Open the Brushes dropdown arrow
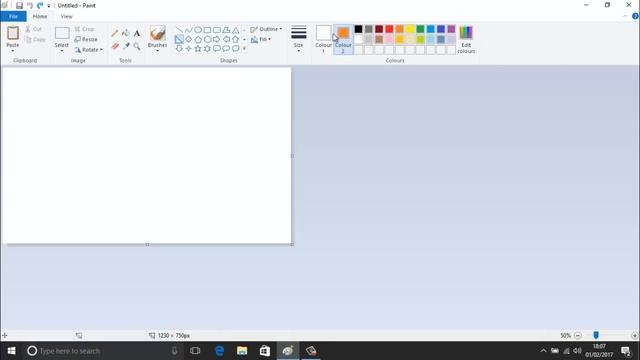Image resolution: width=640 pixels, height=360 pixels. pos(158,51)
